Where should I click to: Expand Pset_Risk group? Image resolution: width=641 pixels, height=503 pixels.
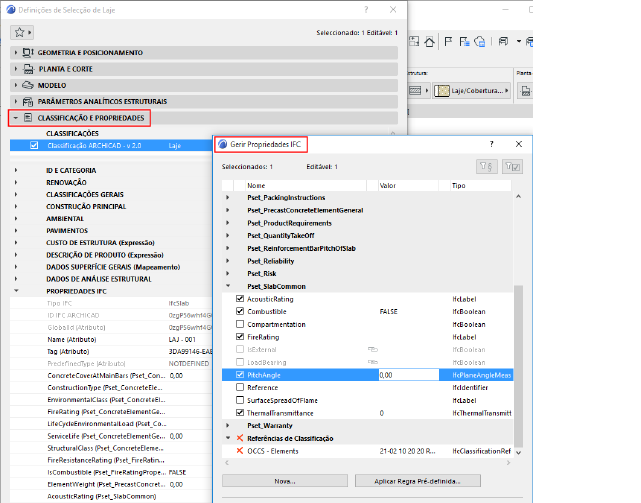[228, 274]
